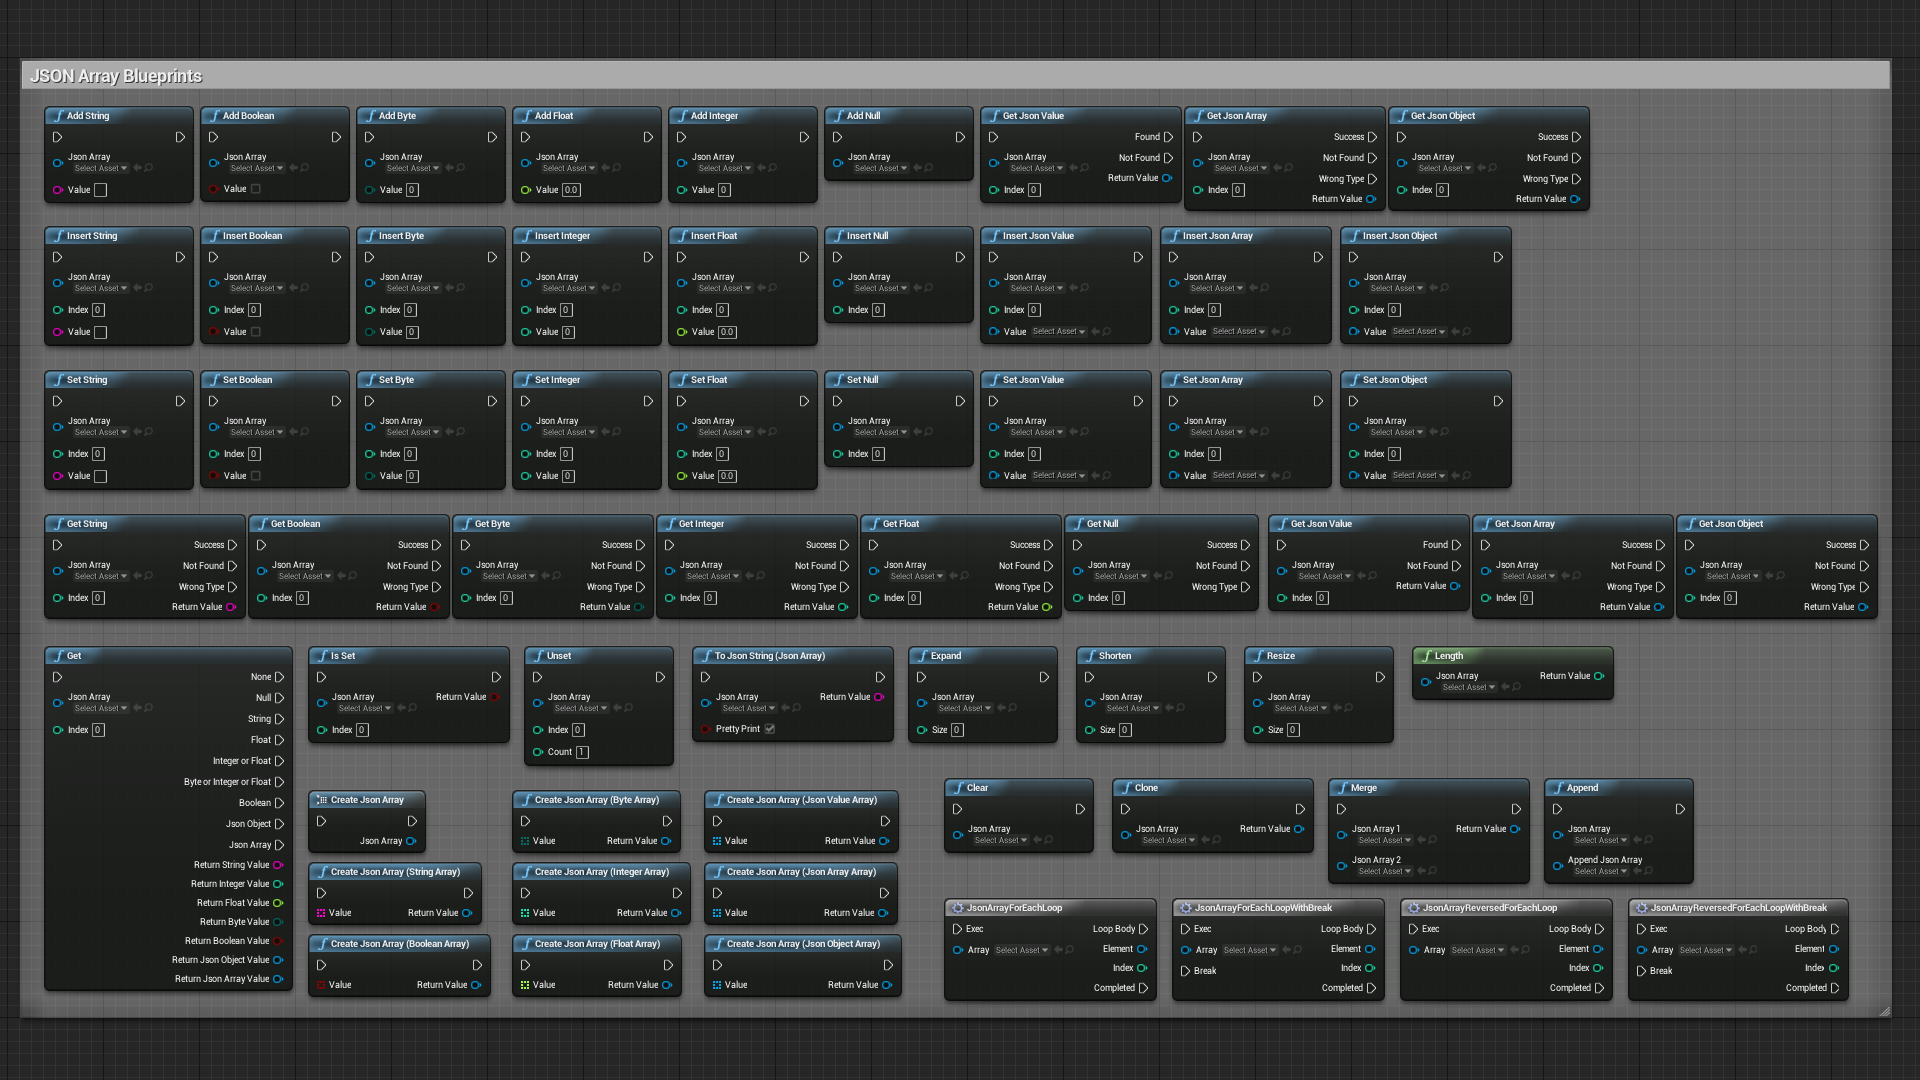Click the Value text box on Add String
The image size is (1920, 1080).
click(x=100, y=190)
